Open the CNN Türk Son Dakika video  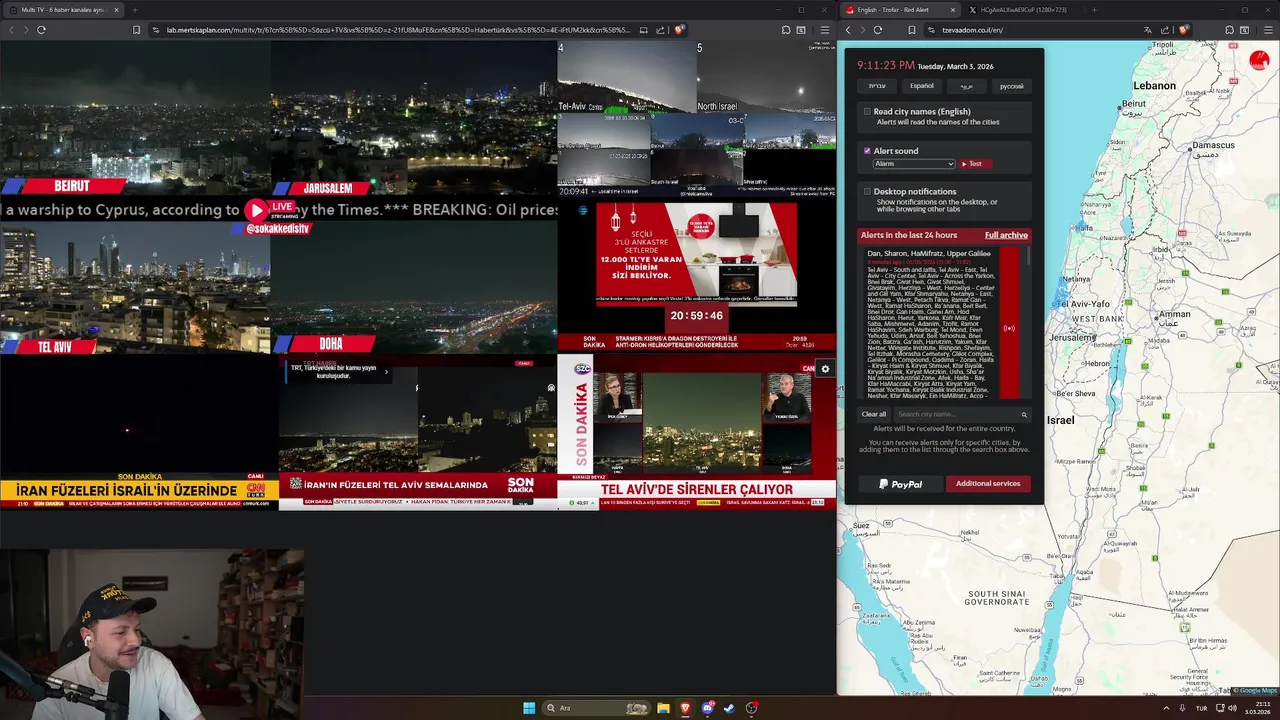(x=139, y=432)
